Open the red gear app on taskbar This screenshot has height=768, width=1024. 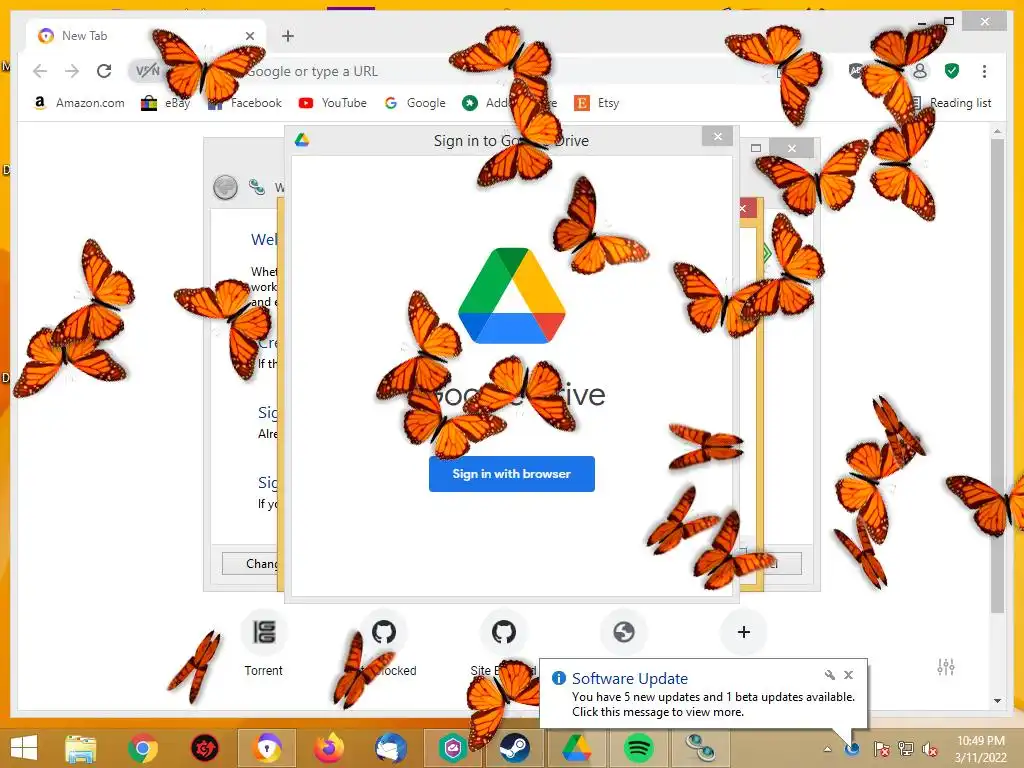(204, 748)
